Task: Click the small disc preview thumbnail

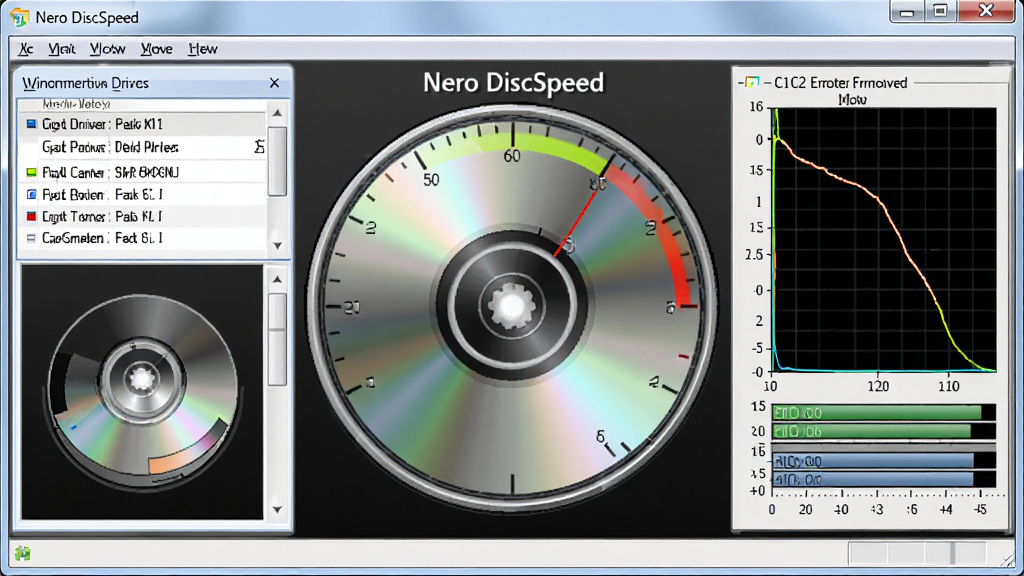Action: (142, 392)
